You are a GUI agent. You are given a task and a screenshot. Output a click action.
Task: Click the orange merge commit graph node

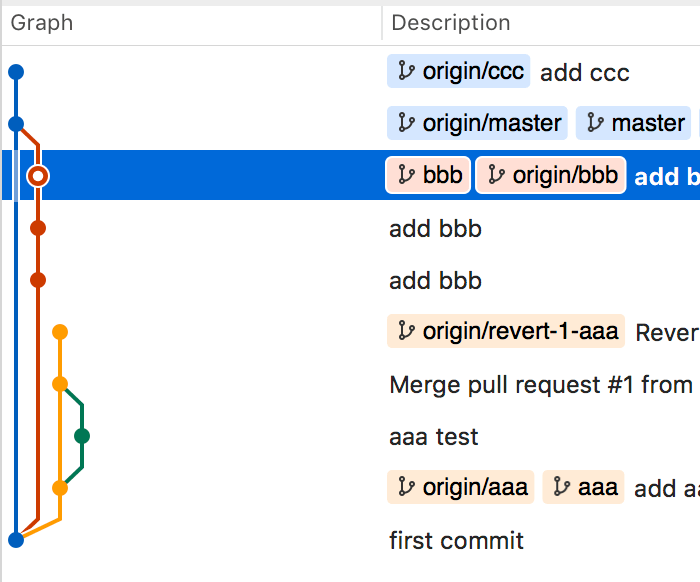click(x=60, y=384)
